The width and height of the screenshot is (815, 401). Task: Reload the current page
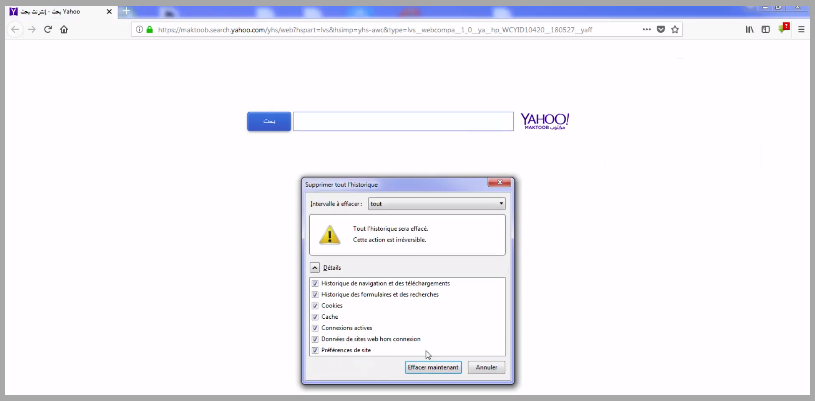47,30
